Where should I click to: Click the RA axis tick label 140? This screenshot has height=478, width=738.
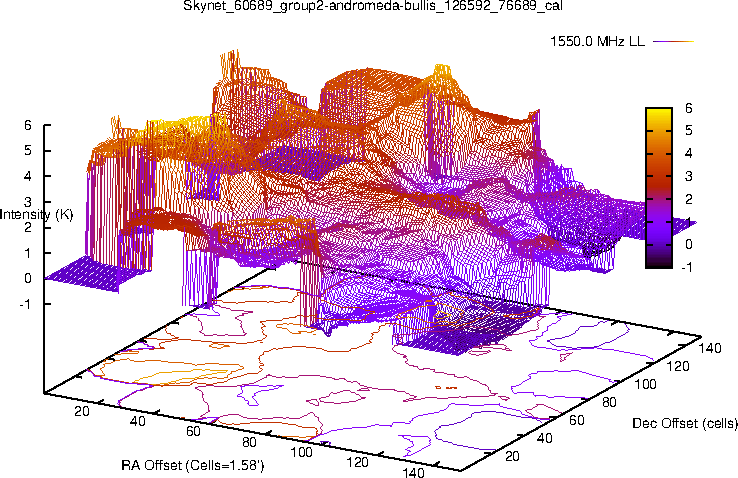[413, 472]
